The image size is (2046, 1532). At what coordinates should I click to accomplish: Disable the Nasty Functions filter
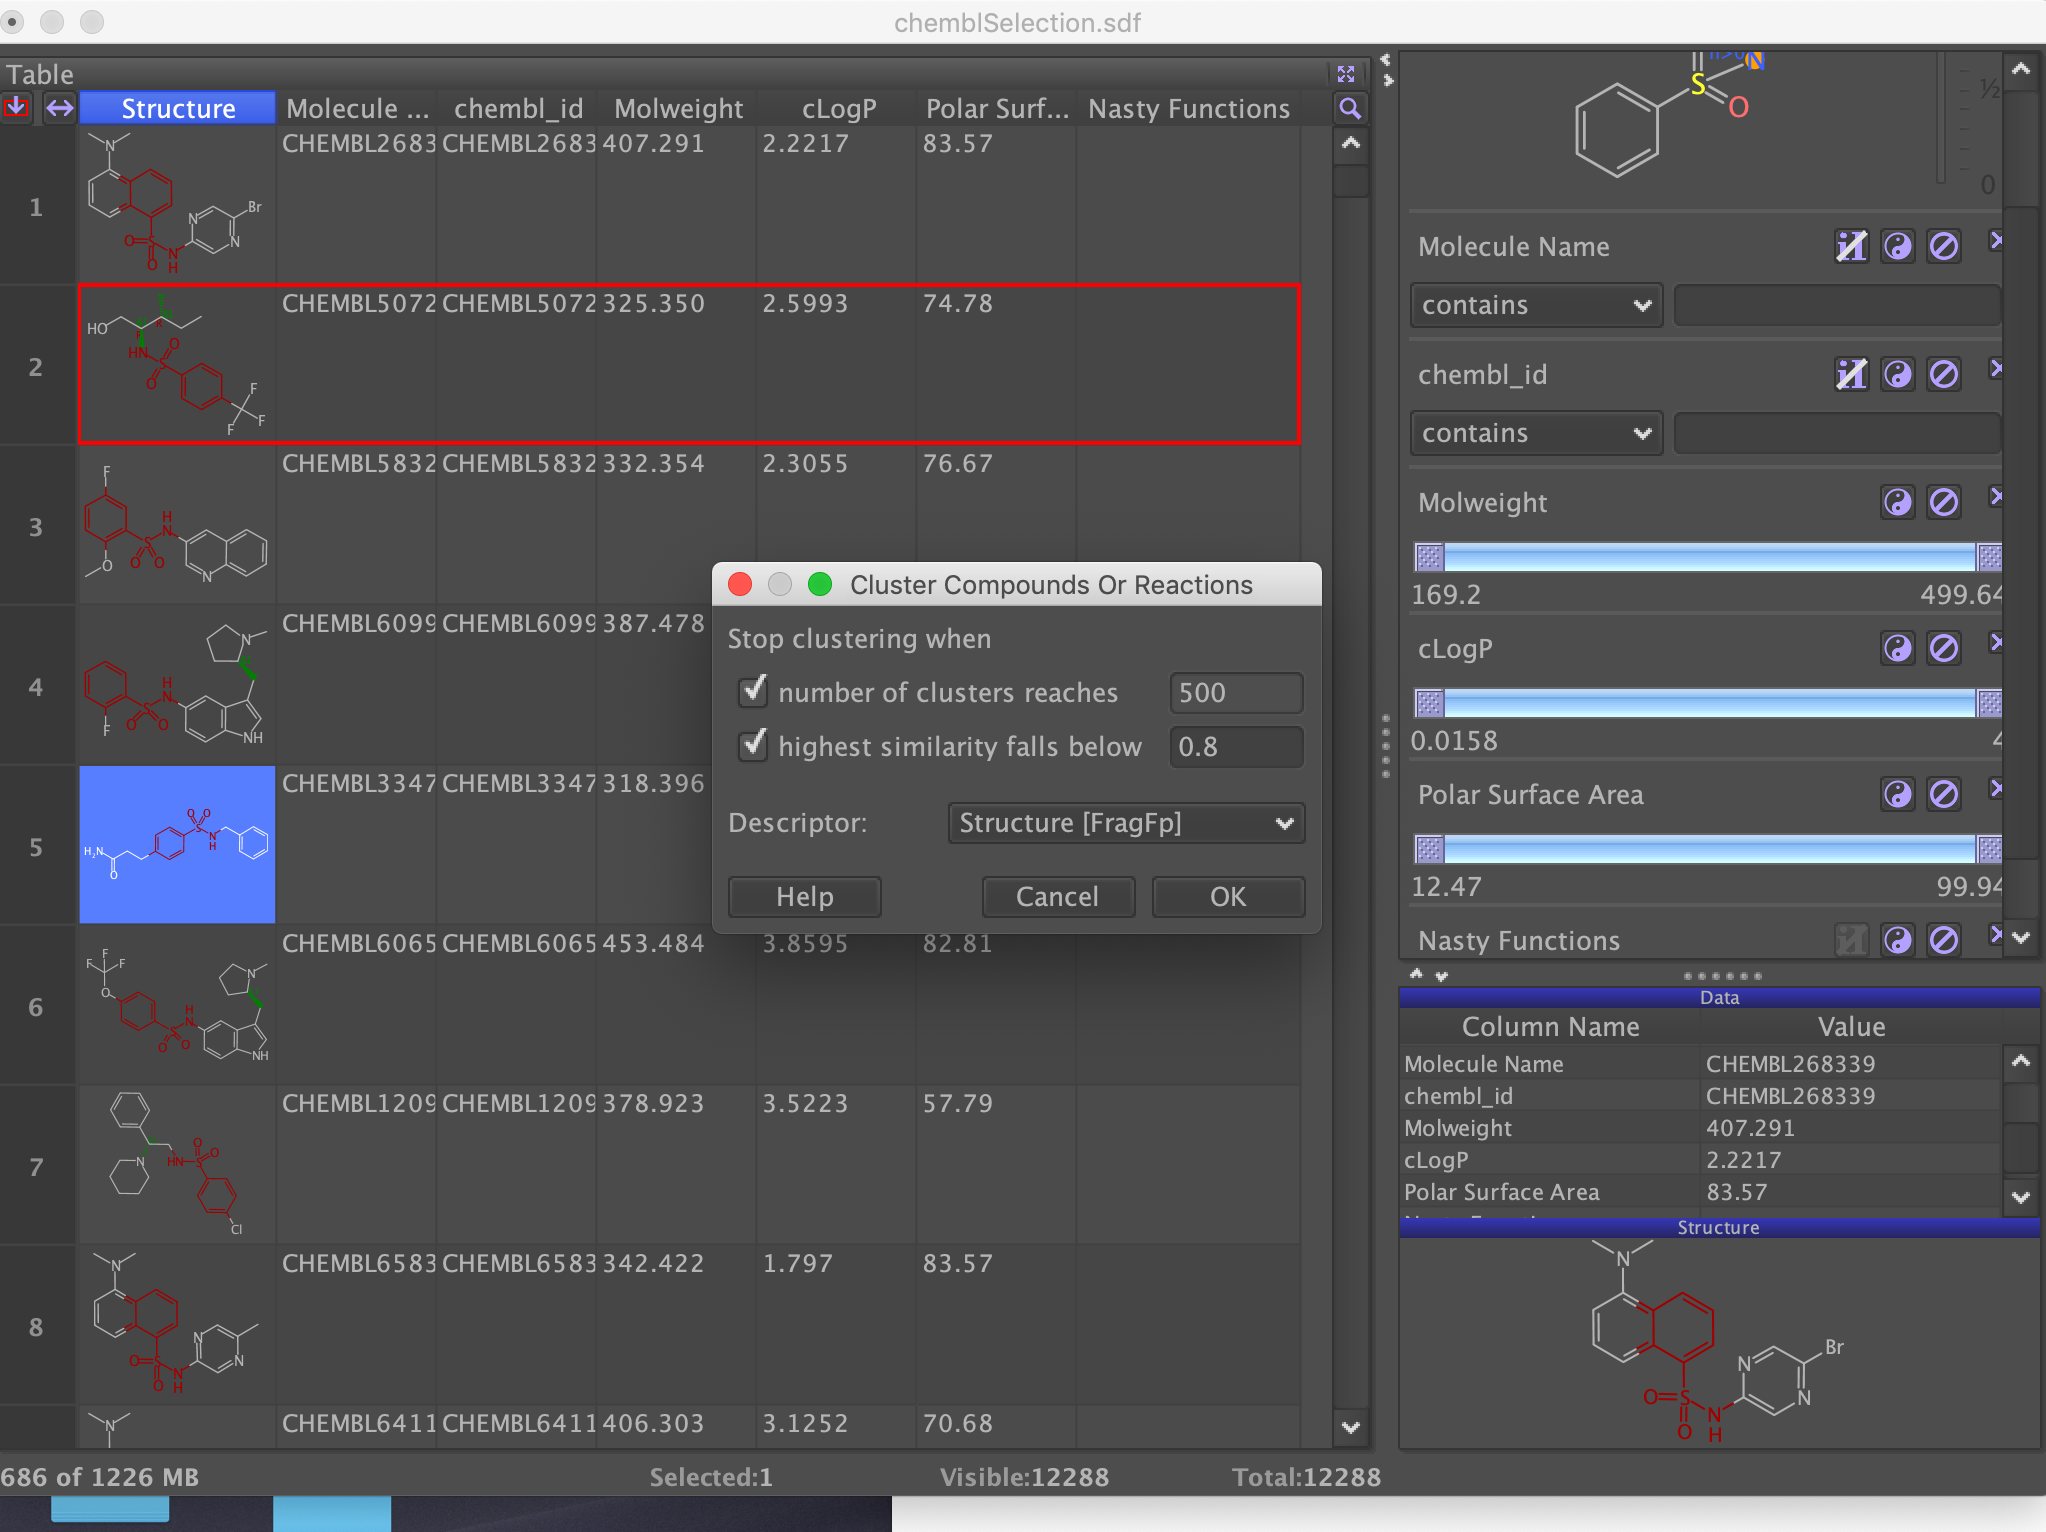coord(1943,940)
